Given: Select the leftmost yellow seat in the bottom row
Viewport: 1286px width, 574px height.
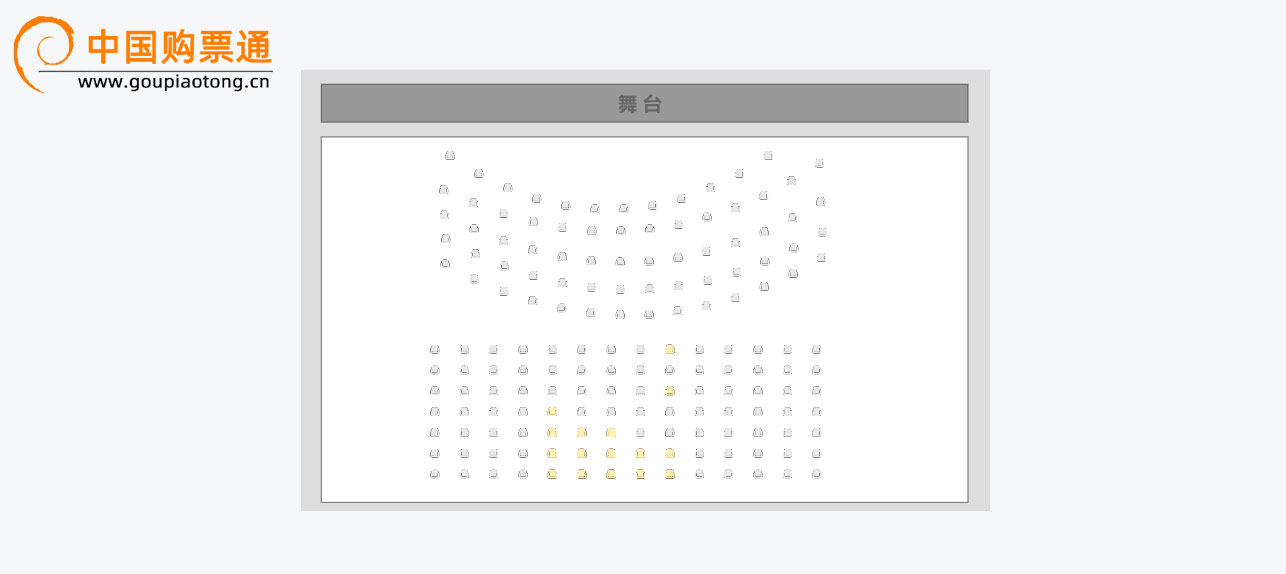Looking at the screenshot, I should click(552, 474).
